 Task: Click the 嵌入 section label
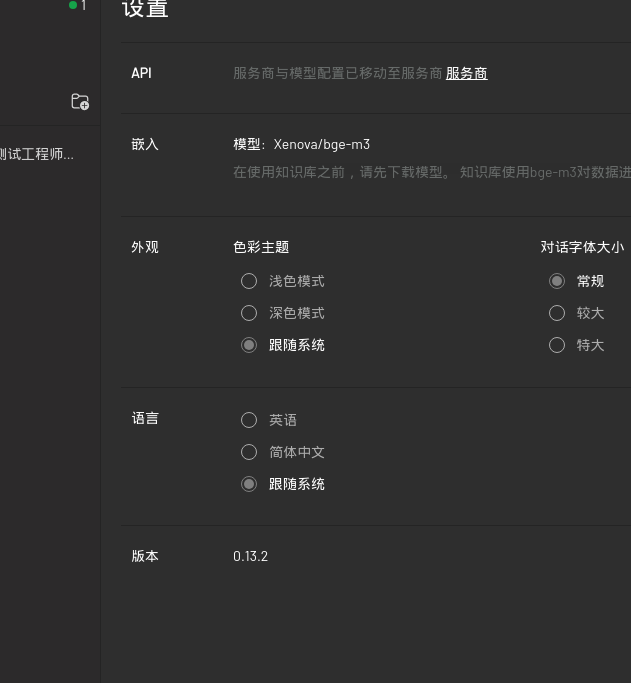[x=145, y=144]
